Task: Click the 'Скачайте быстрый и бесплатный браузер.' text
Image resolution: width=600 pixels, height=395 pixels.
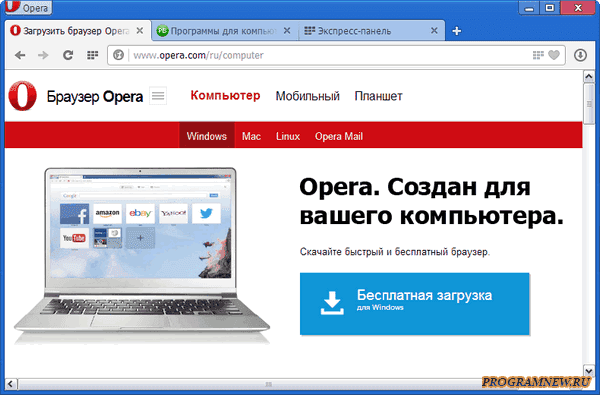Action: pyautogui.click(x=395, y=252)
